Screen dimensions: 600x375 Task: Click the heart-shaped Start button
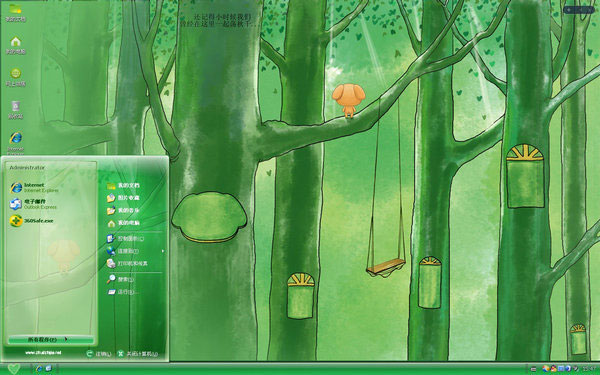(14, 368)
